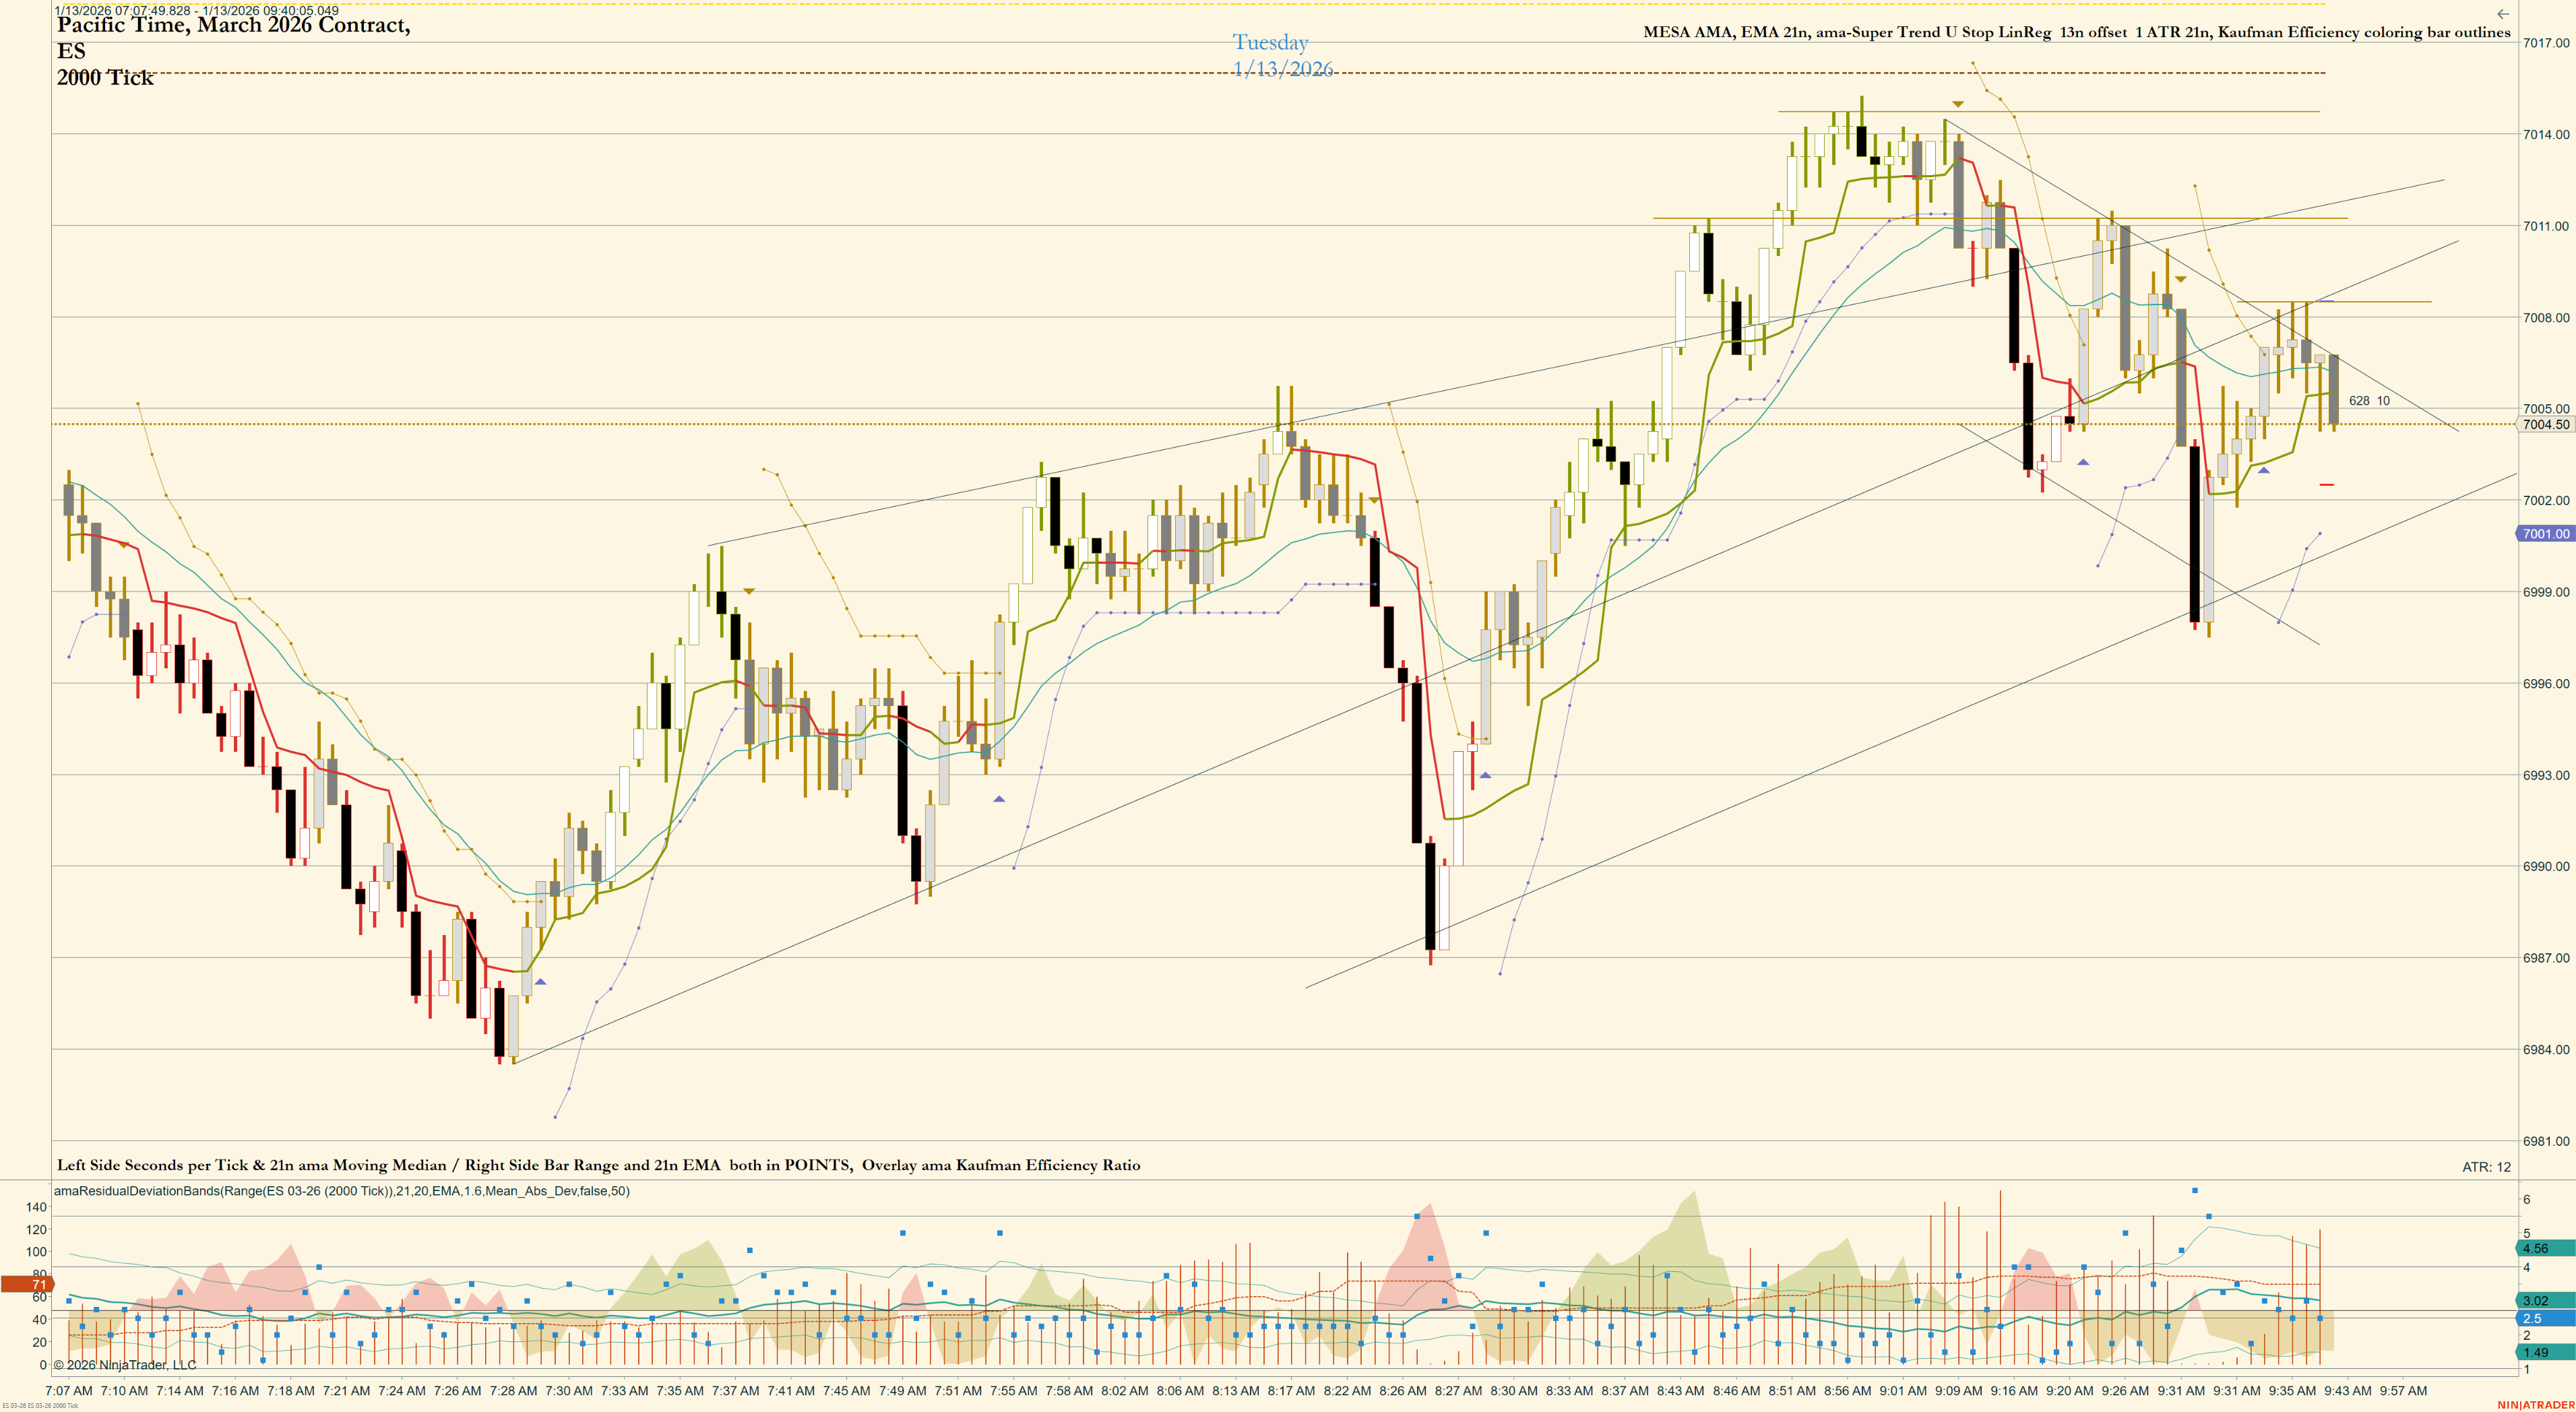2576x1412 pixels.
Task: Click the 8:46 AM time axis label
Action: click(x=1736, y=1391)
